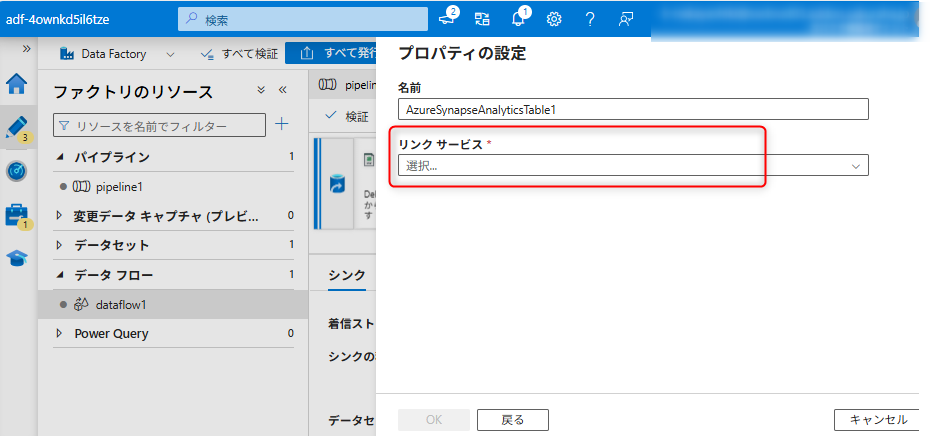Expand 変更データ キャプチャ section

pos(59,215)
